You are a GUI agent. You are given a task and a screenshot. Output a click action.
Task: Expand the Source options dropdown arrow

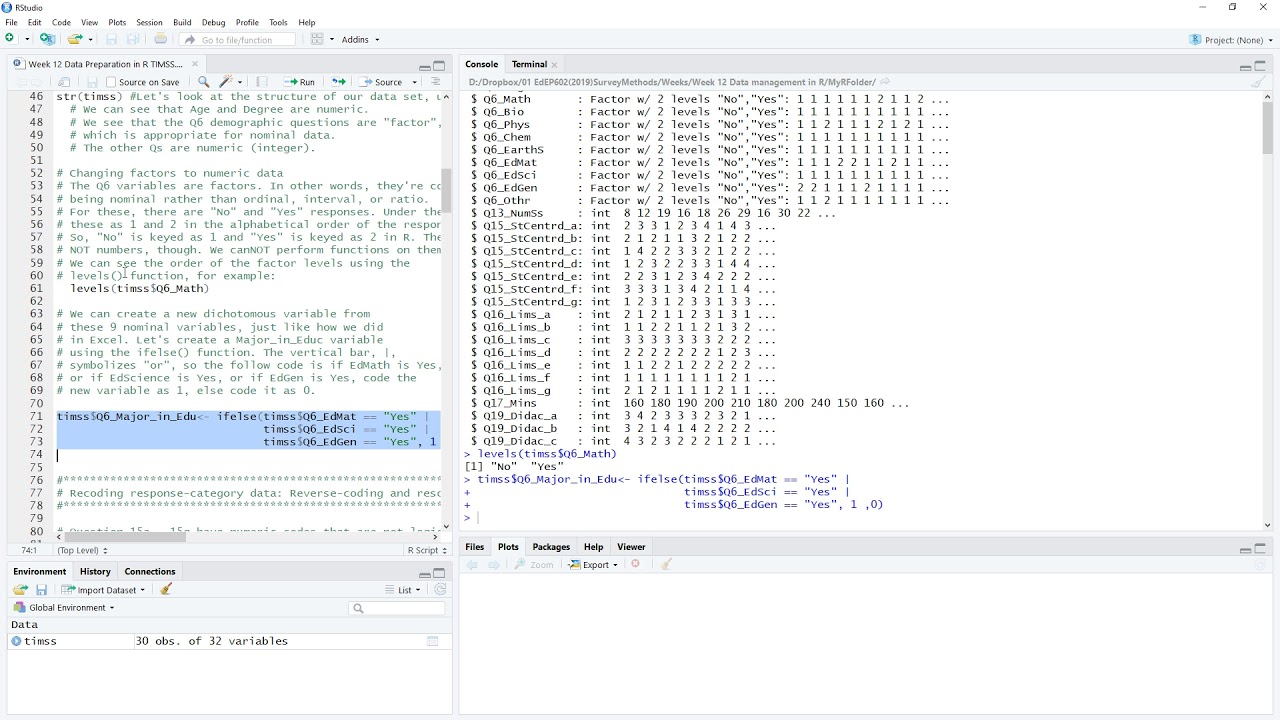415,82
